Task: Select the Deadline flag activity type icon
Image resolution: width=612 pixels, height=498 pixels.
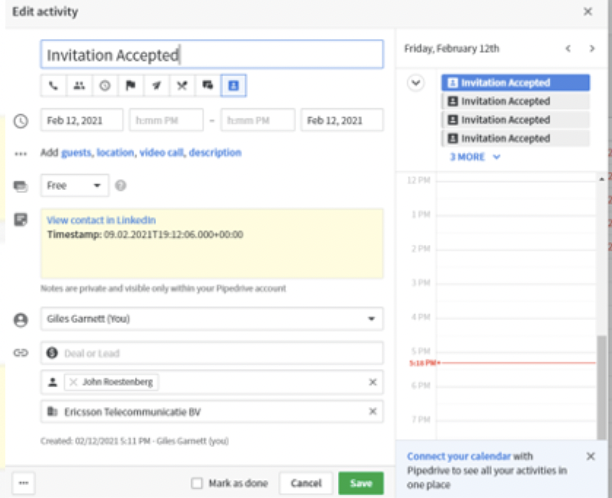Action: coord(130,85)
